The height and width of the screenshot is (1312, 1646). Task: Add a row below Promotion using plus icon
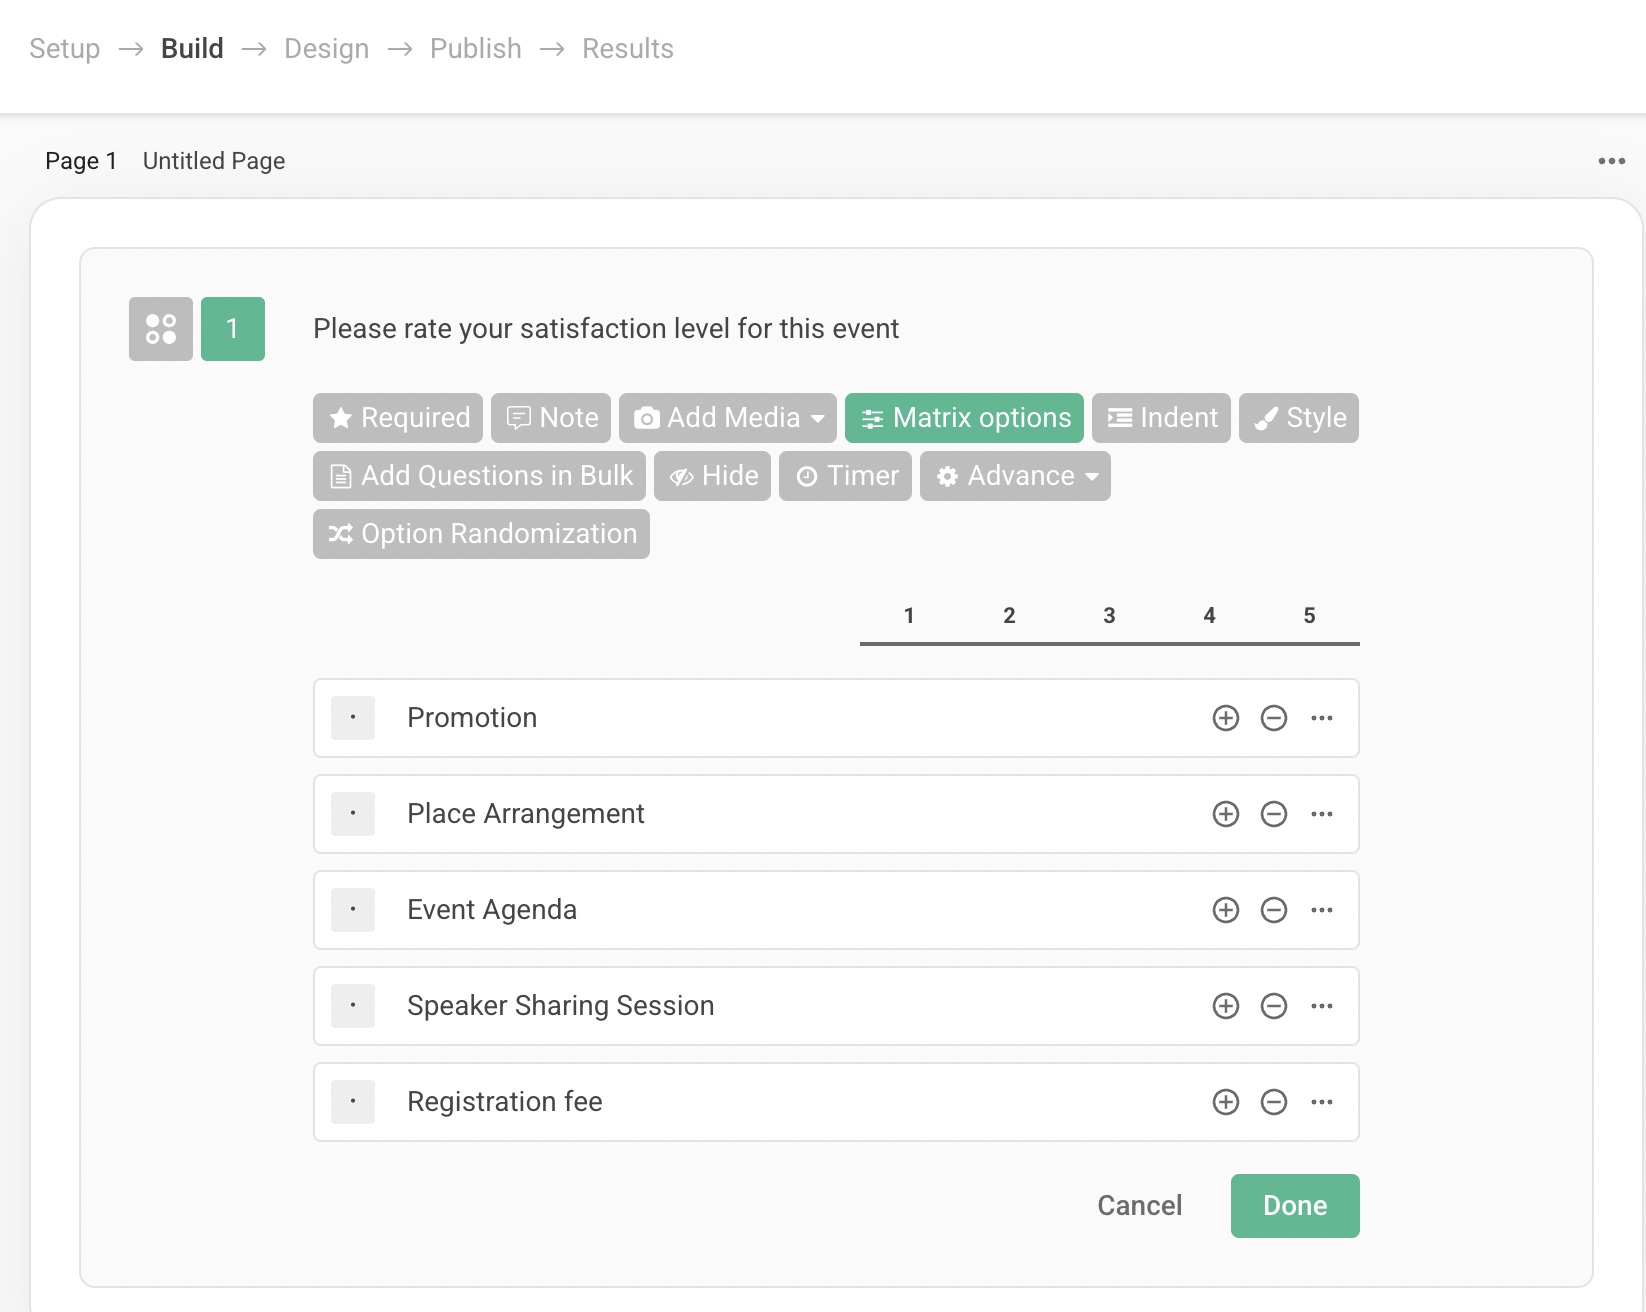tap(1225, 718)
